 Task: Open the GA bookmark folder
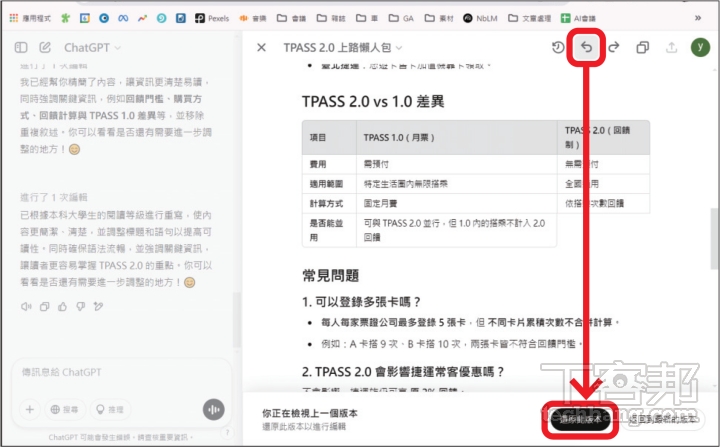tap(401, 18)
